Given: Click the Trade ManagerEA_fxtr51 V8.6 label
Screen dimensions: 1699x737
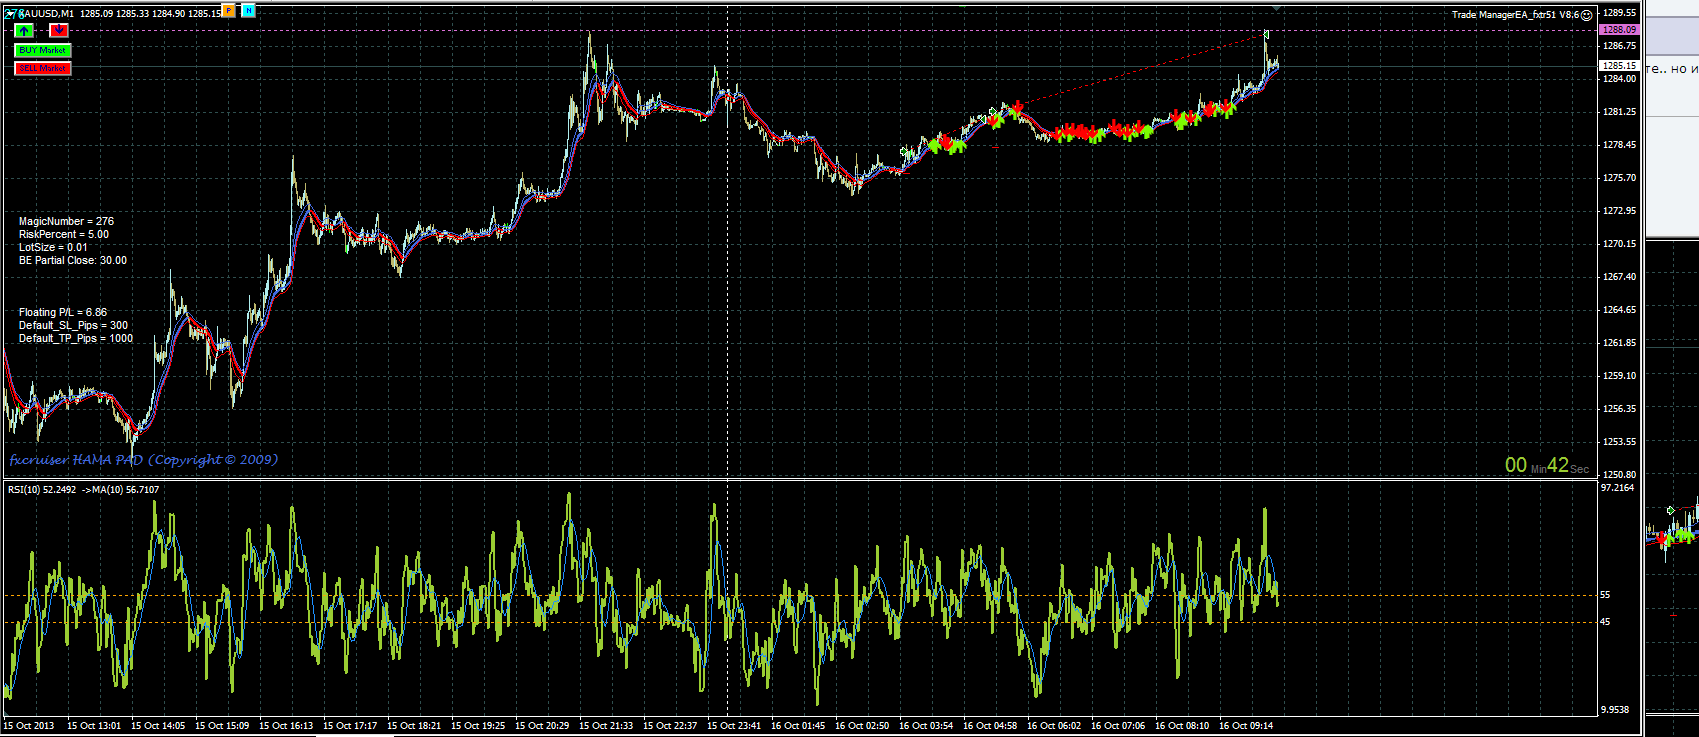Looking at the screenshot, I should point(1515,15).
